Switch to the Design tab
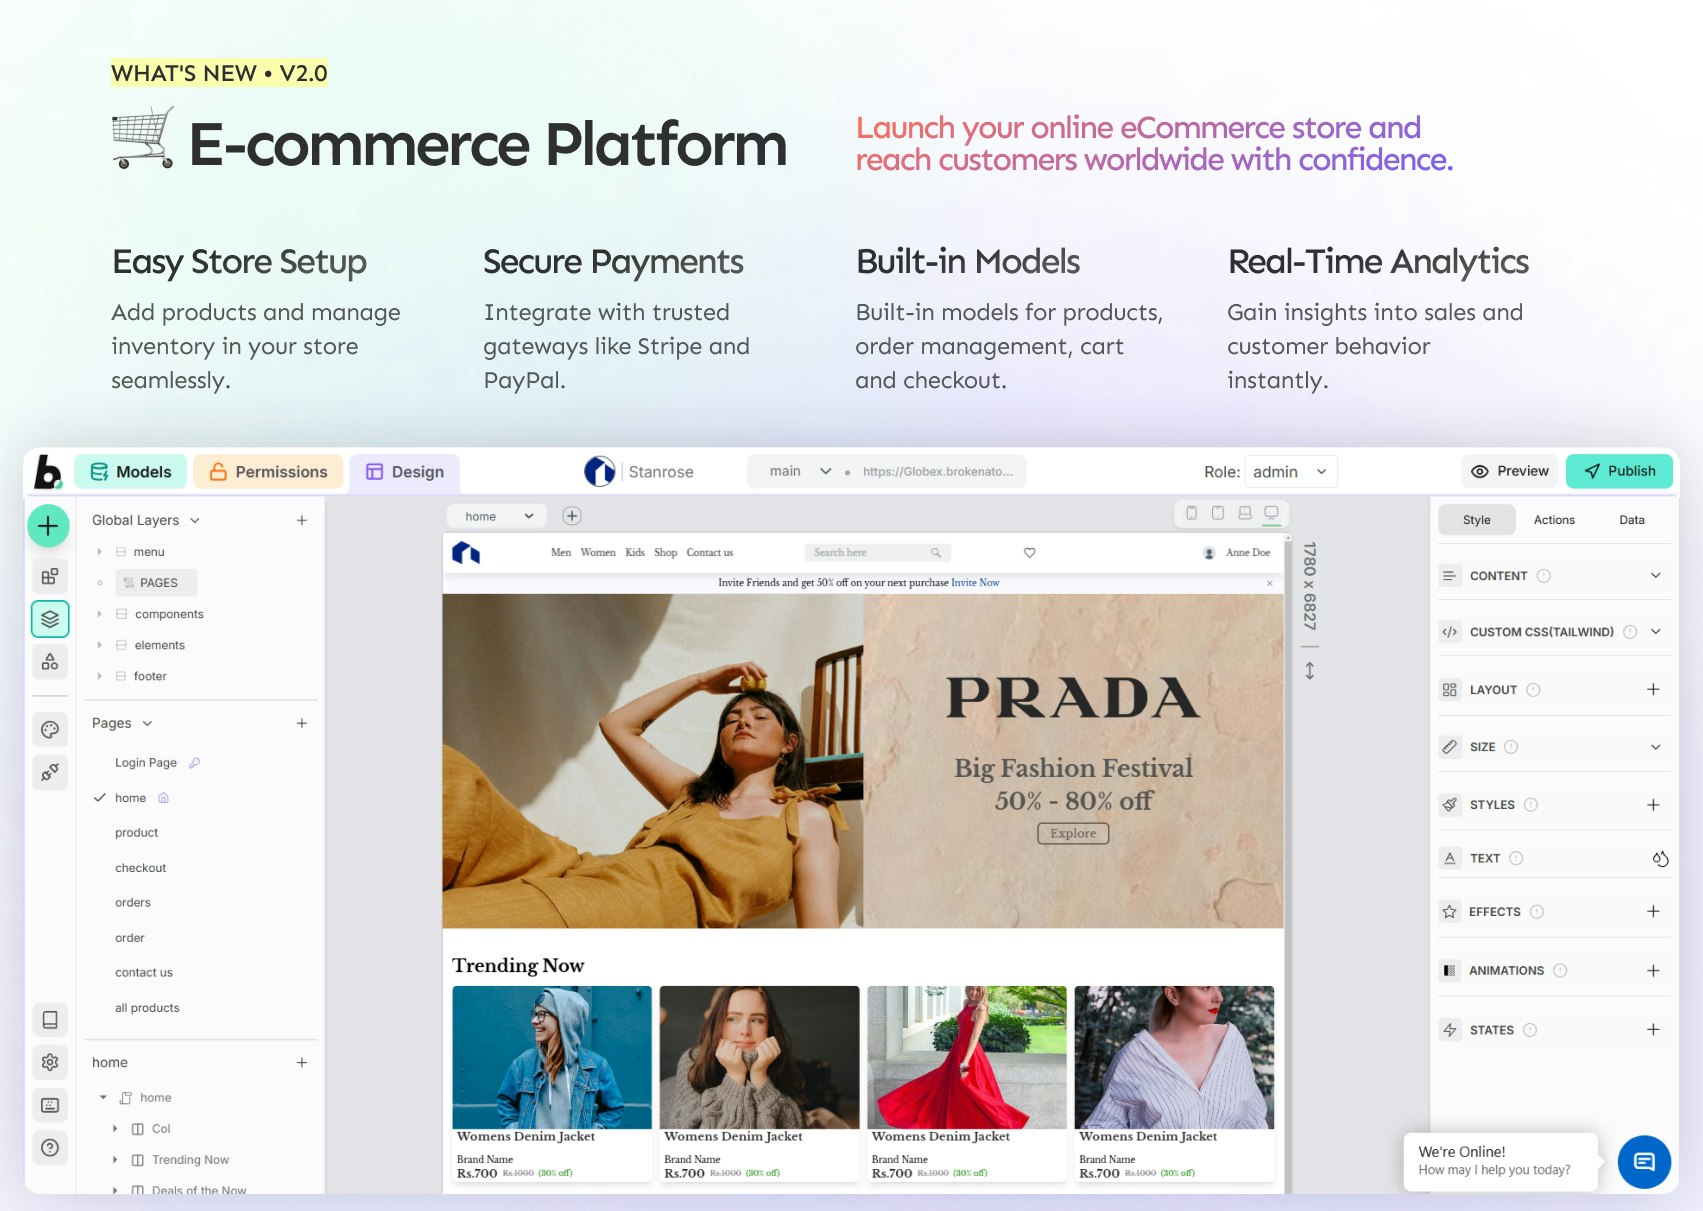This screenshot has height=1211, width=1703. point(405,472)
